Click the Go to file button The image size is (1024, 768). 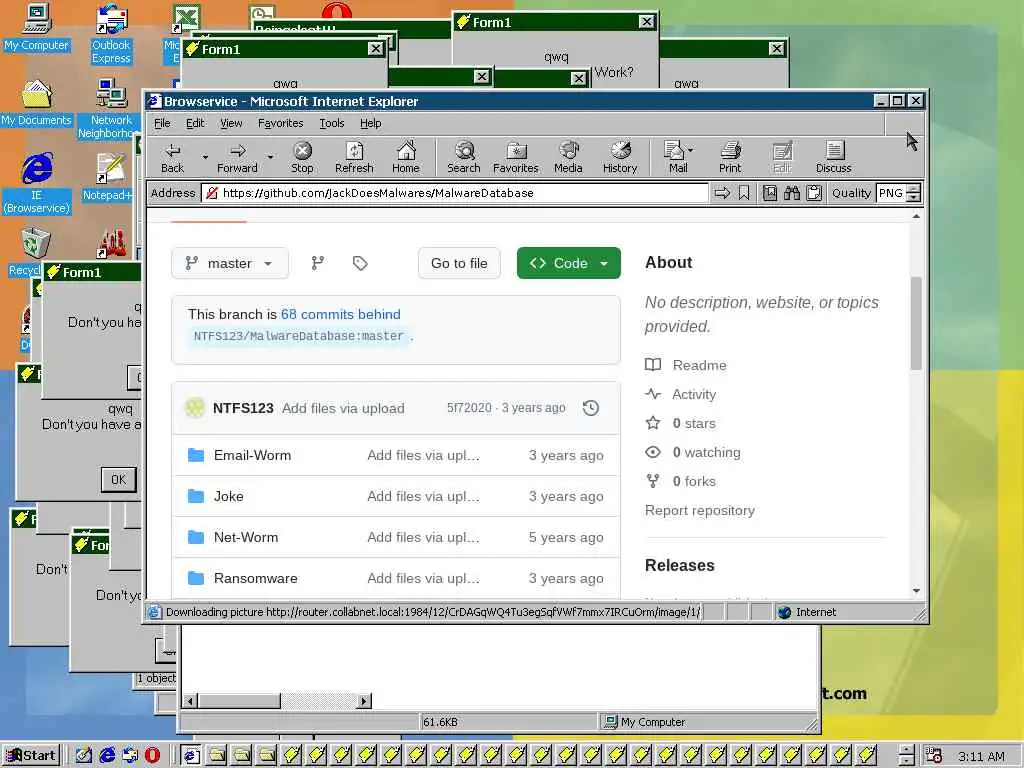[x=459, y=263]
